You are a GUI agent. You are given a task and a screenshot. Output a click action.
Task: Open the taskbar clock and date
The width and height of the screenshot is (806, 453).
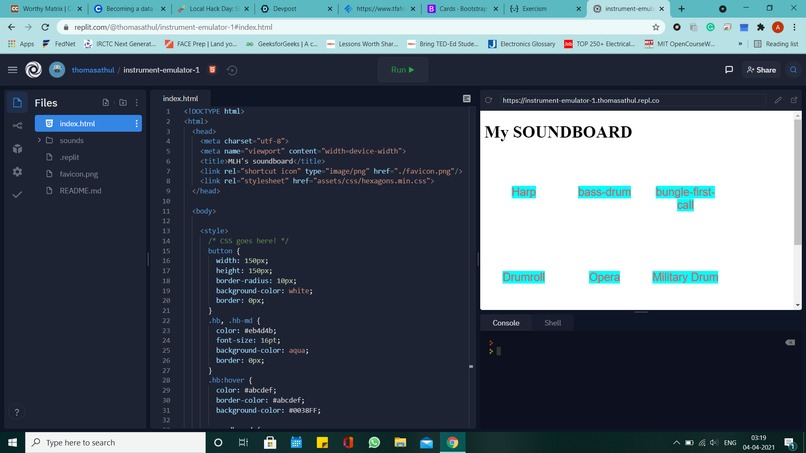[x=758, y=442]
